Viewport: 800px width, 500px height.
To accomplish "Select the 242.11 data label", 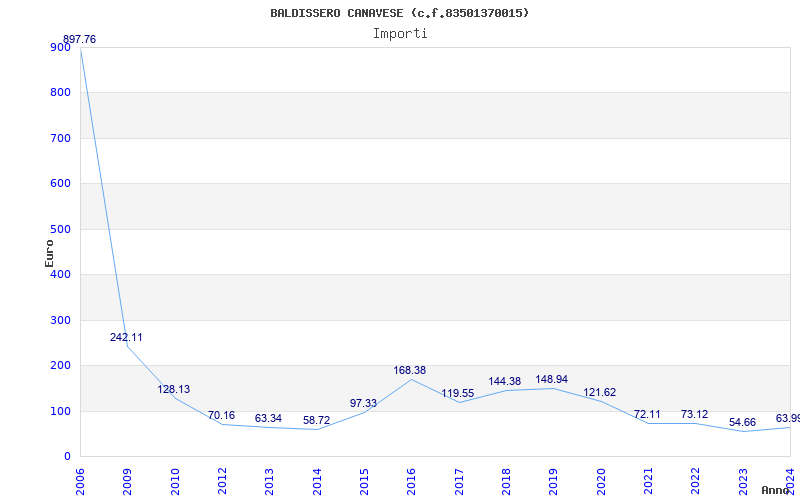I will tap(126, 337).
